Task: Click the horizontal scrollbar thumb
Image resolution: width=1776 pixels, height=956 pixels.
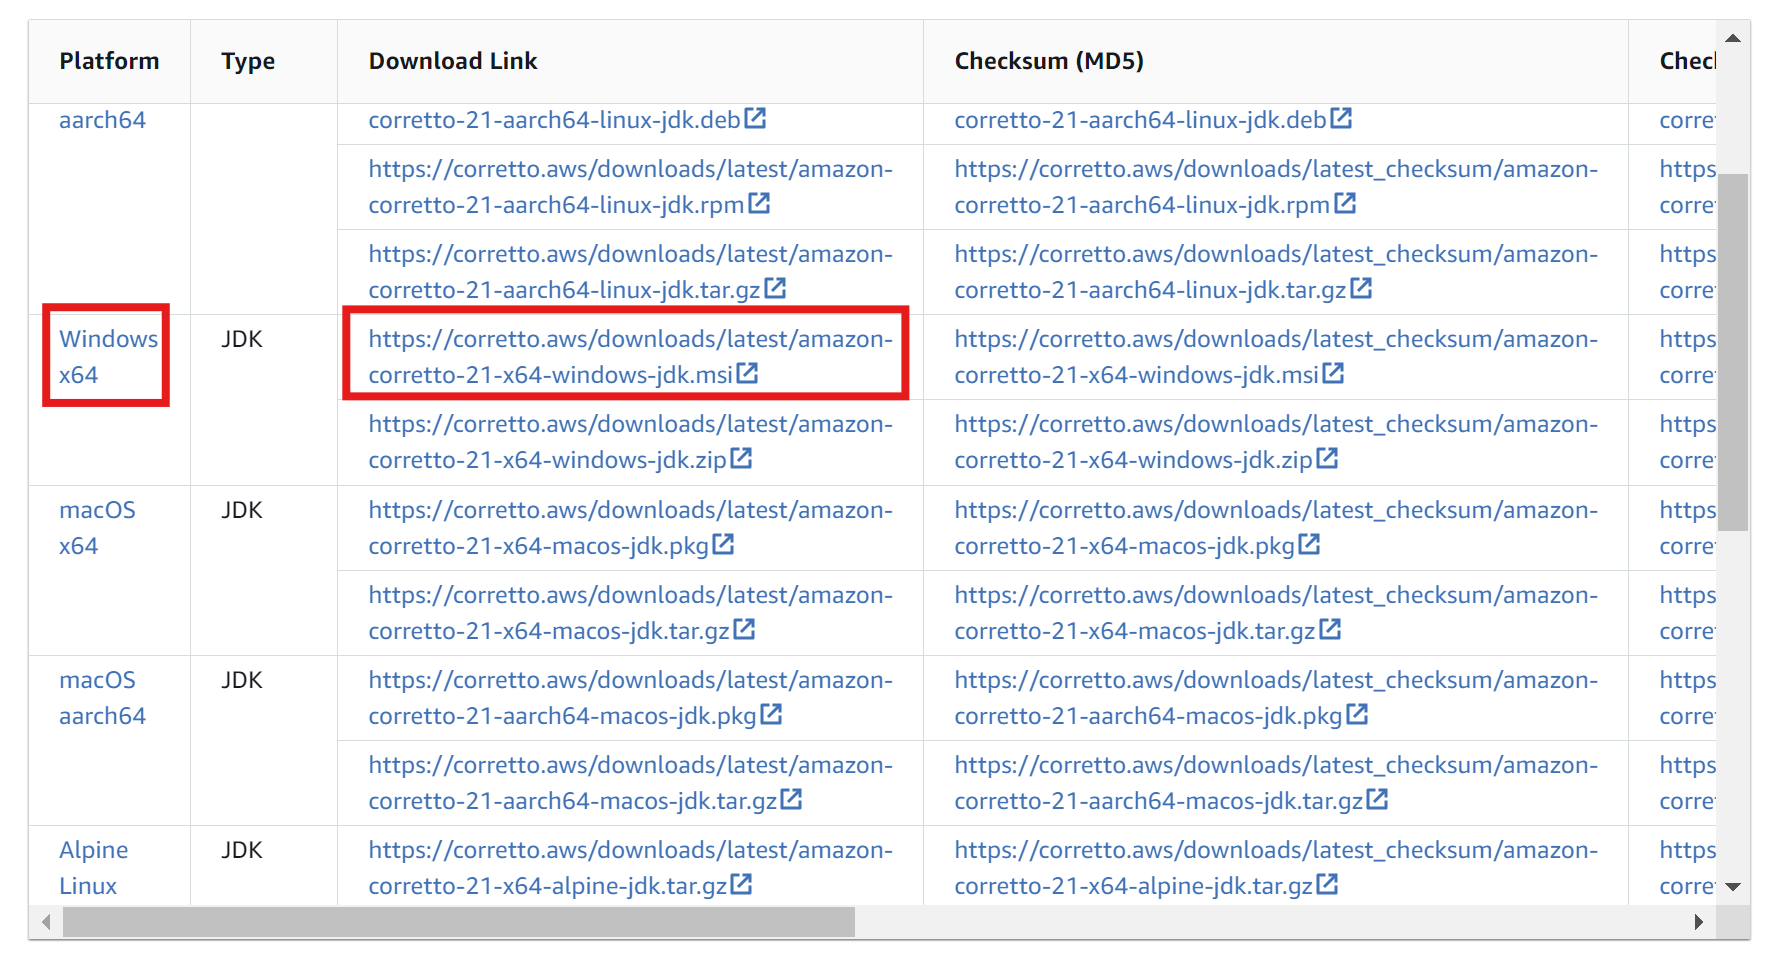Action: (459, 922)
